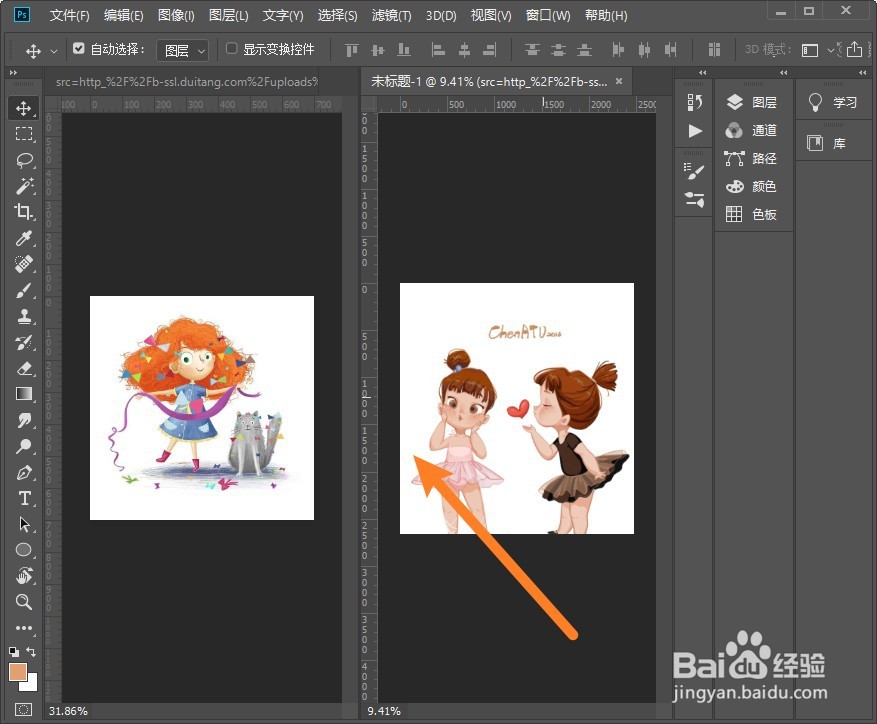The height and width of the screenshot is (724, 877).
Task: Open the 滤镜(T) menu
Action: pos(392,16)
